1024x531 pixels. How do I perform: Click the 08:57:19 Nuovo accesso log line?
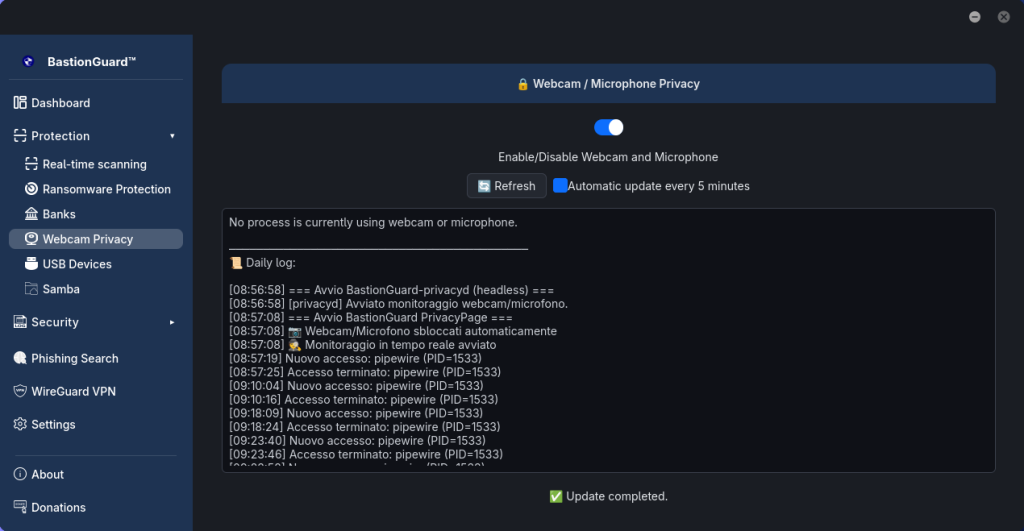coord(355,359)
